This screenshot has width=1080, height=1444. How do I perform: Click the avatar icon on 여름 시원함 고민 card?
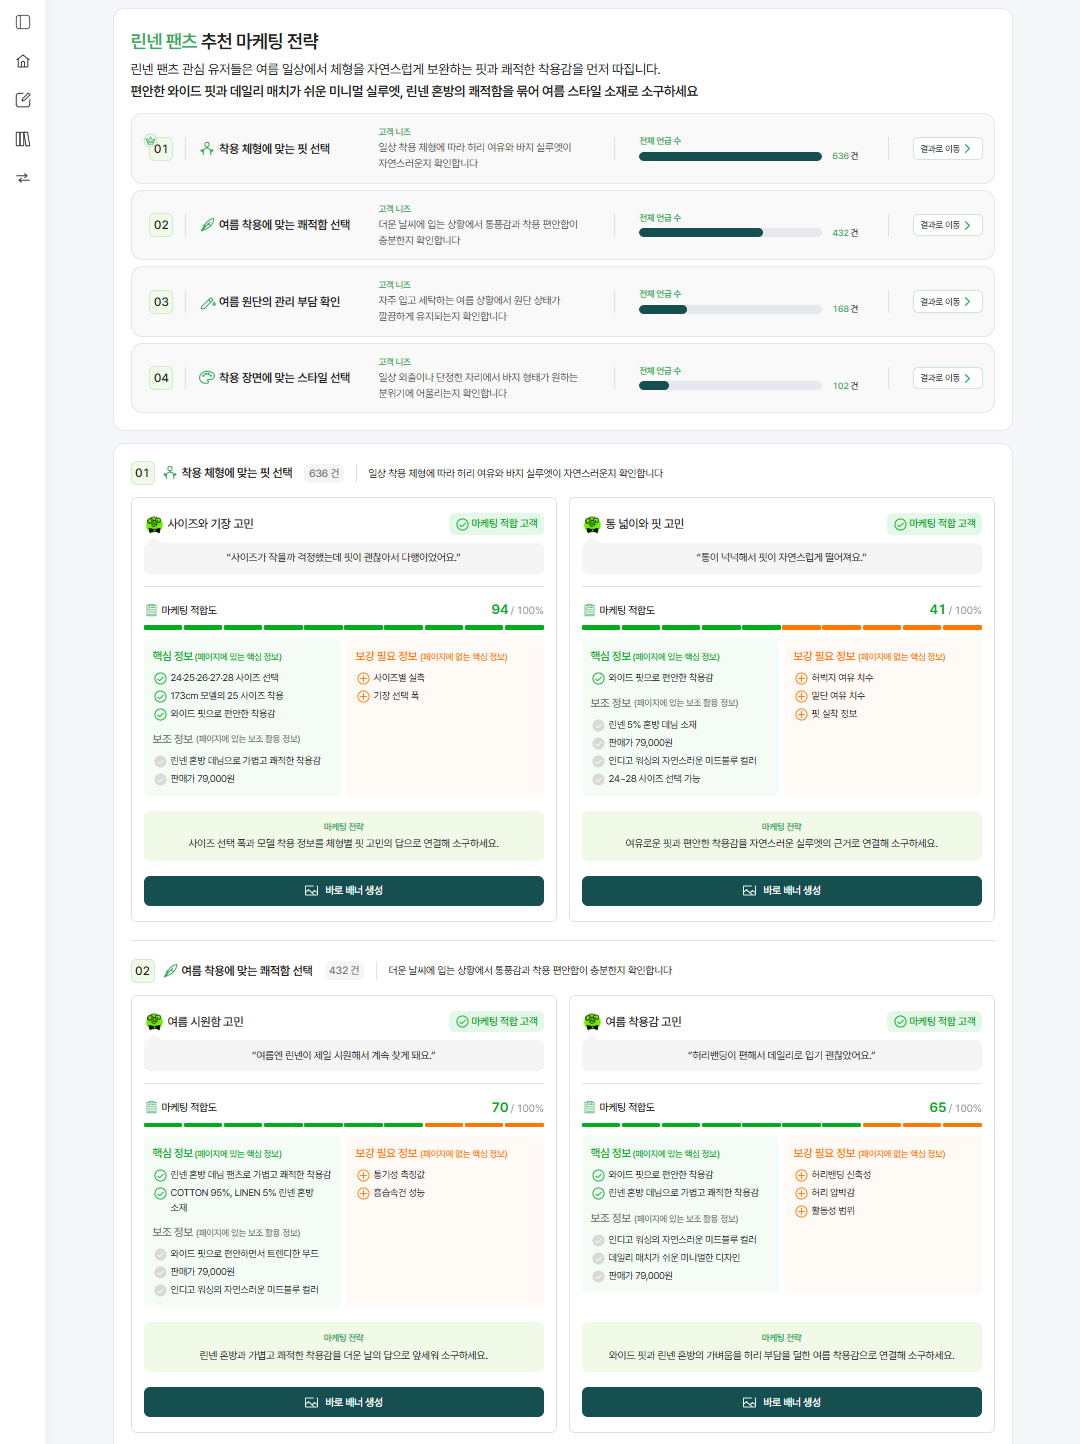(154, 1021)
